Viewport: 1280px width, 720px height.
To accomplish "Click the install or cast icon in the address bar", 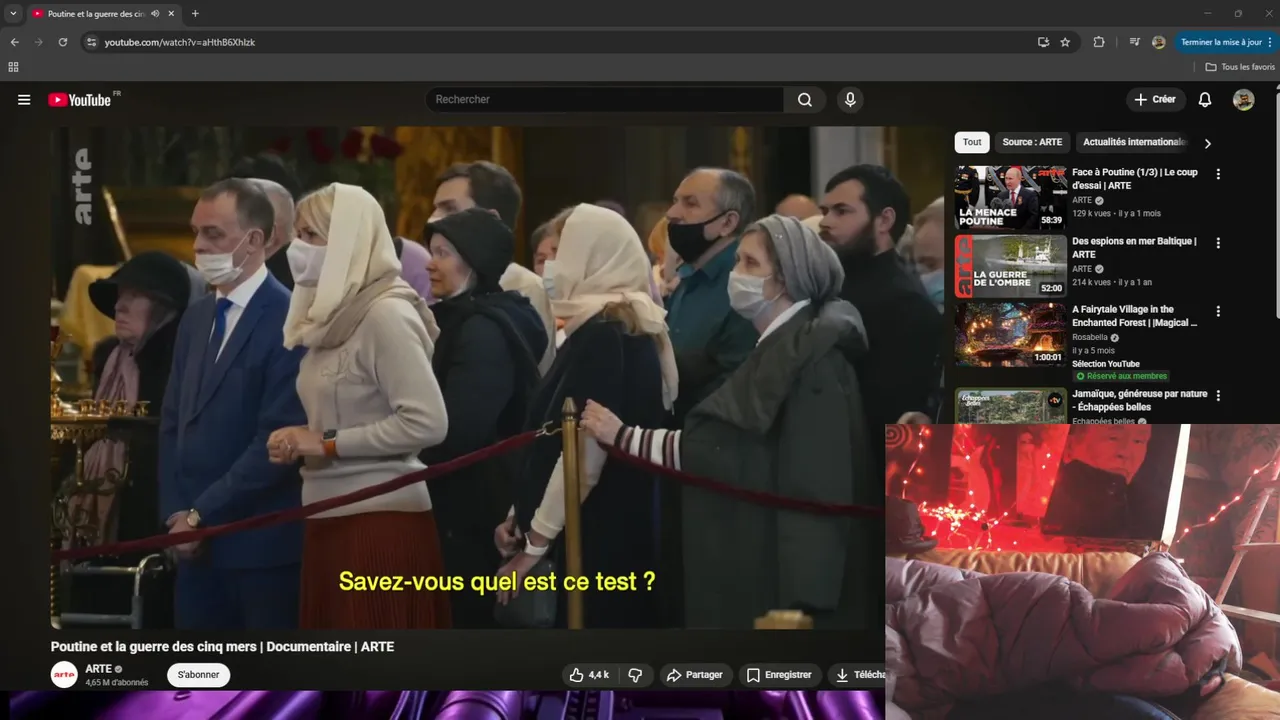I will click(1043, 42).
